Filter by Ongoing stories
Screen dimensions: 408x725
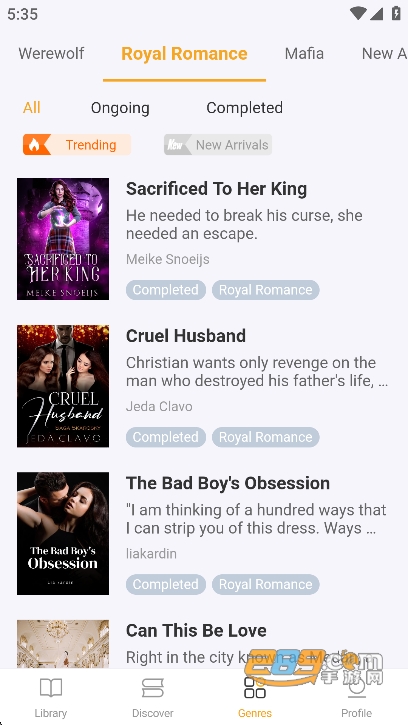(x=120, y=108)
